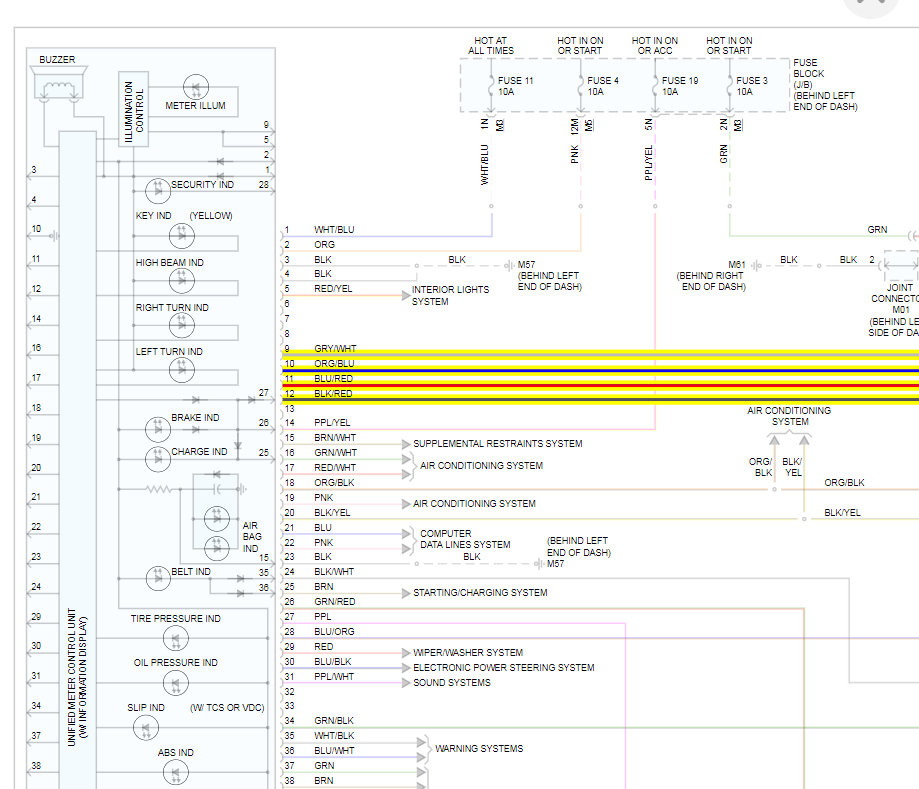Click the GRN/RED label at pin 26
This screenshot has width=919, height=789.
point(335,602)
